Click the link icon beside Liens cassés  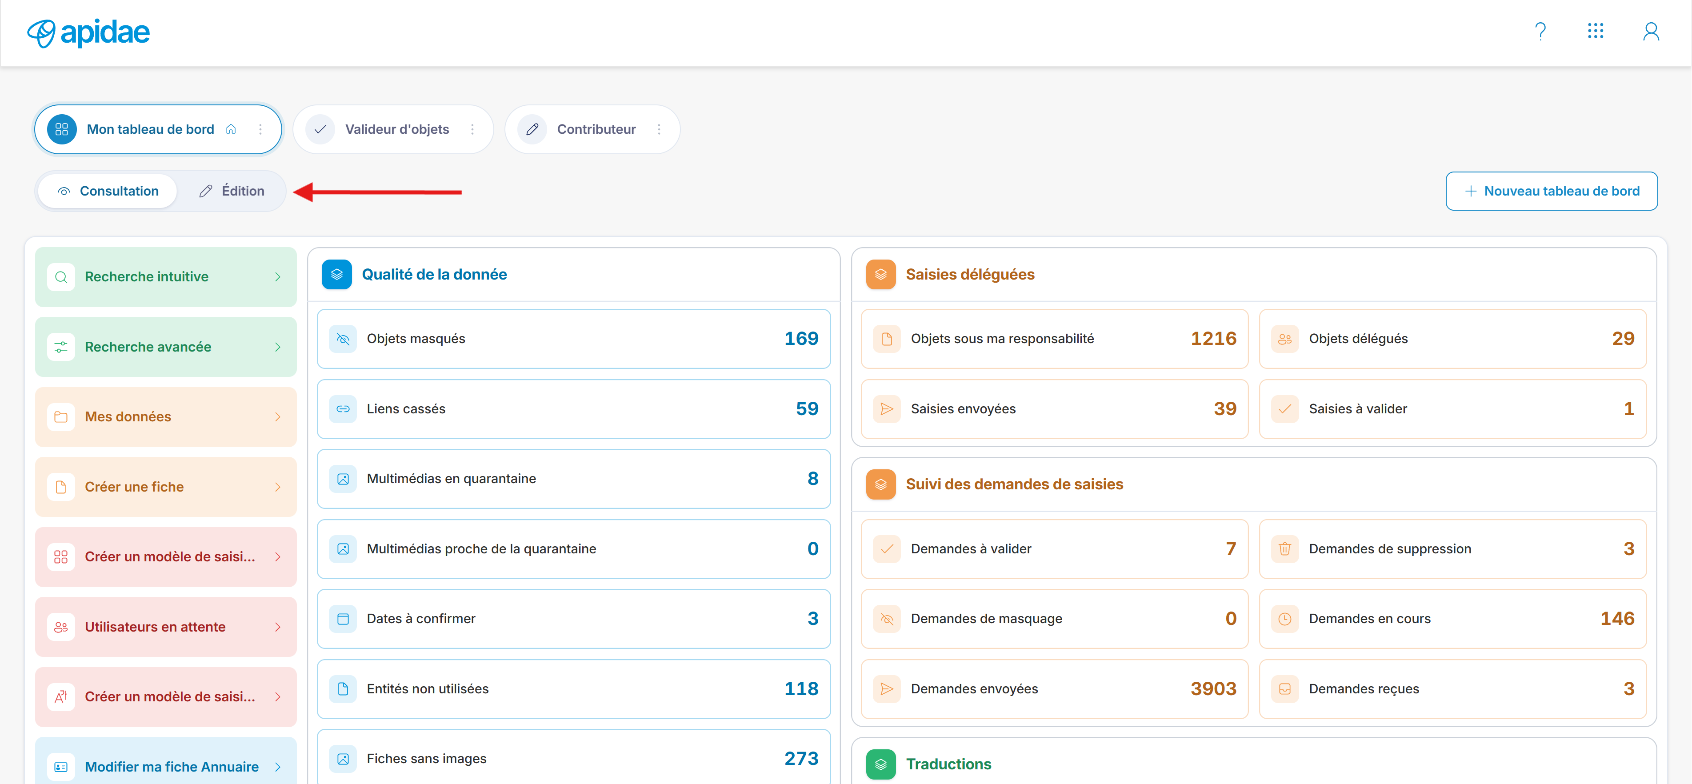pos(343,409)
